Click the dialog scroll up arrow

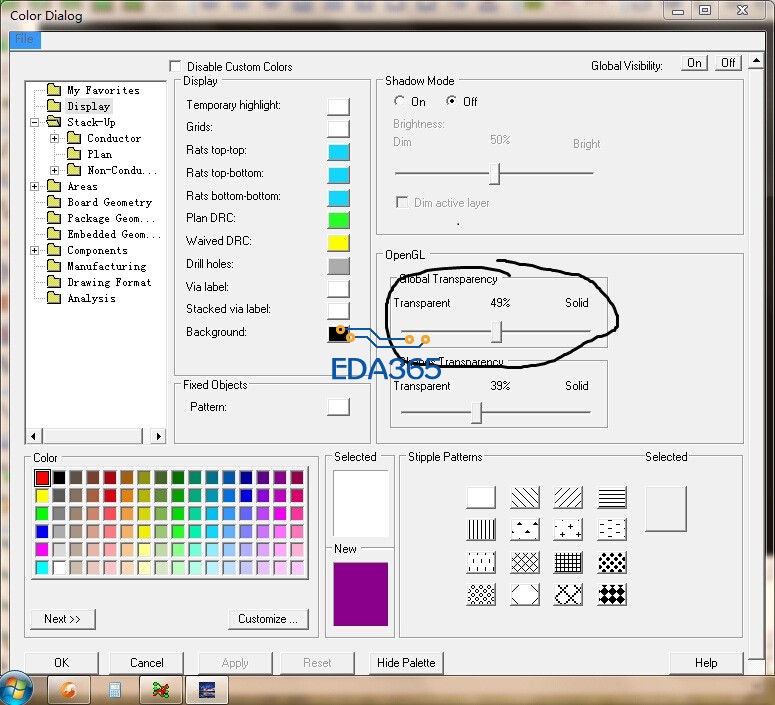pyautogui.click(x=757, y=61)
